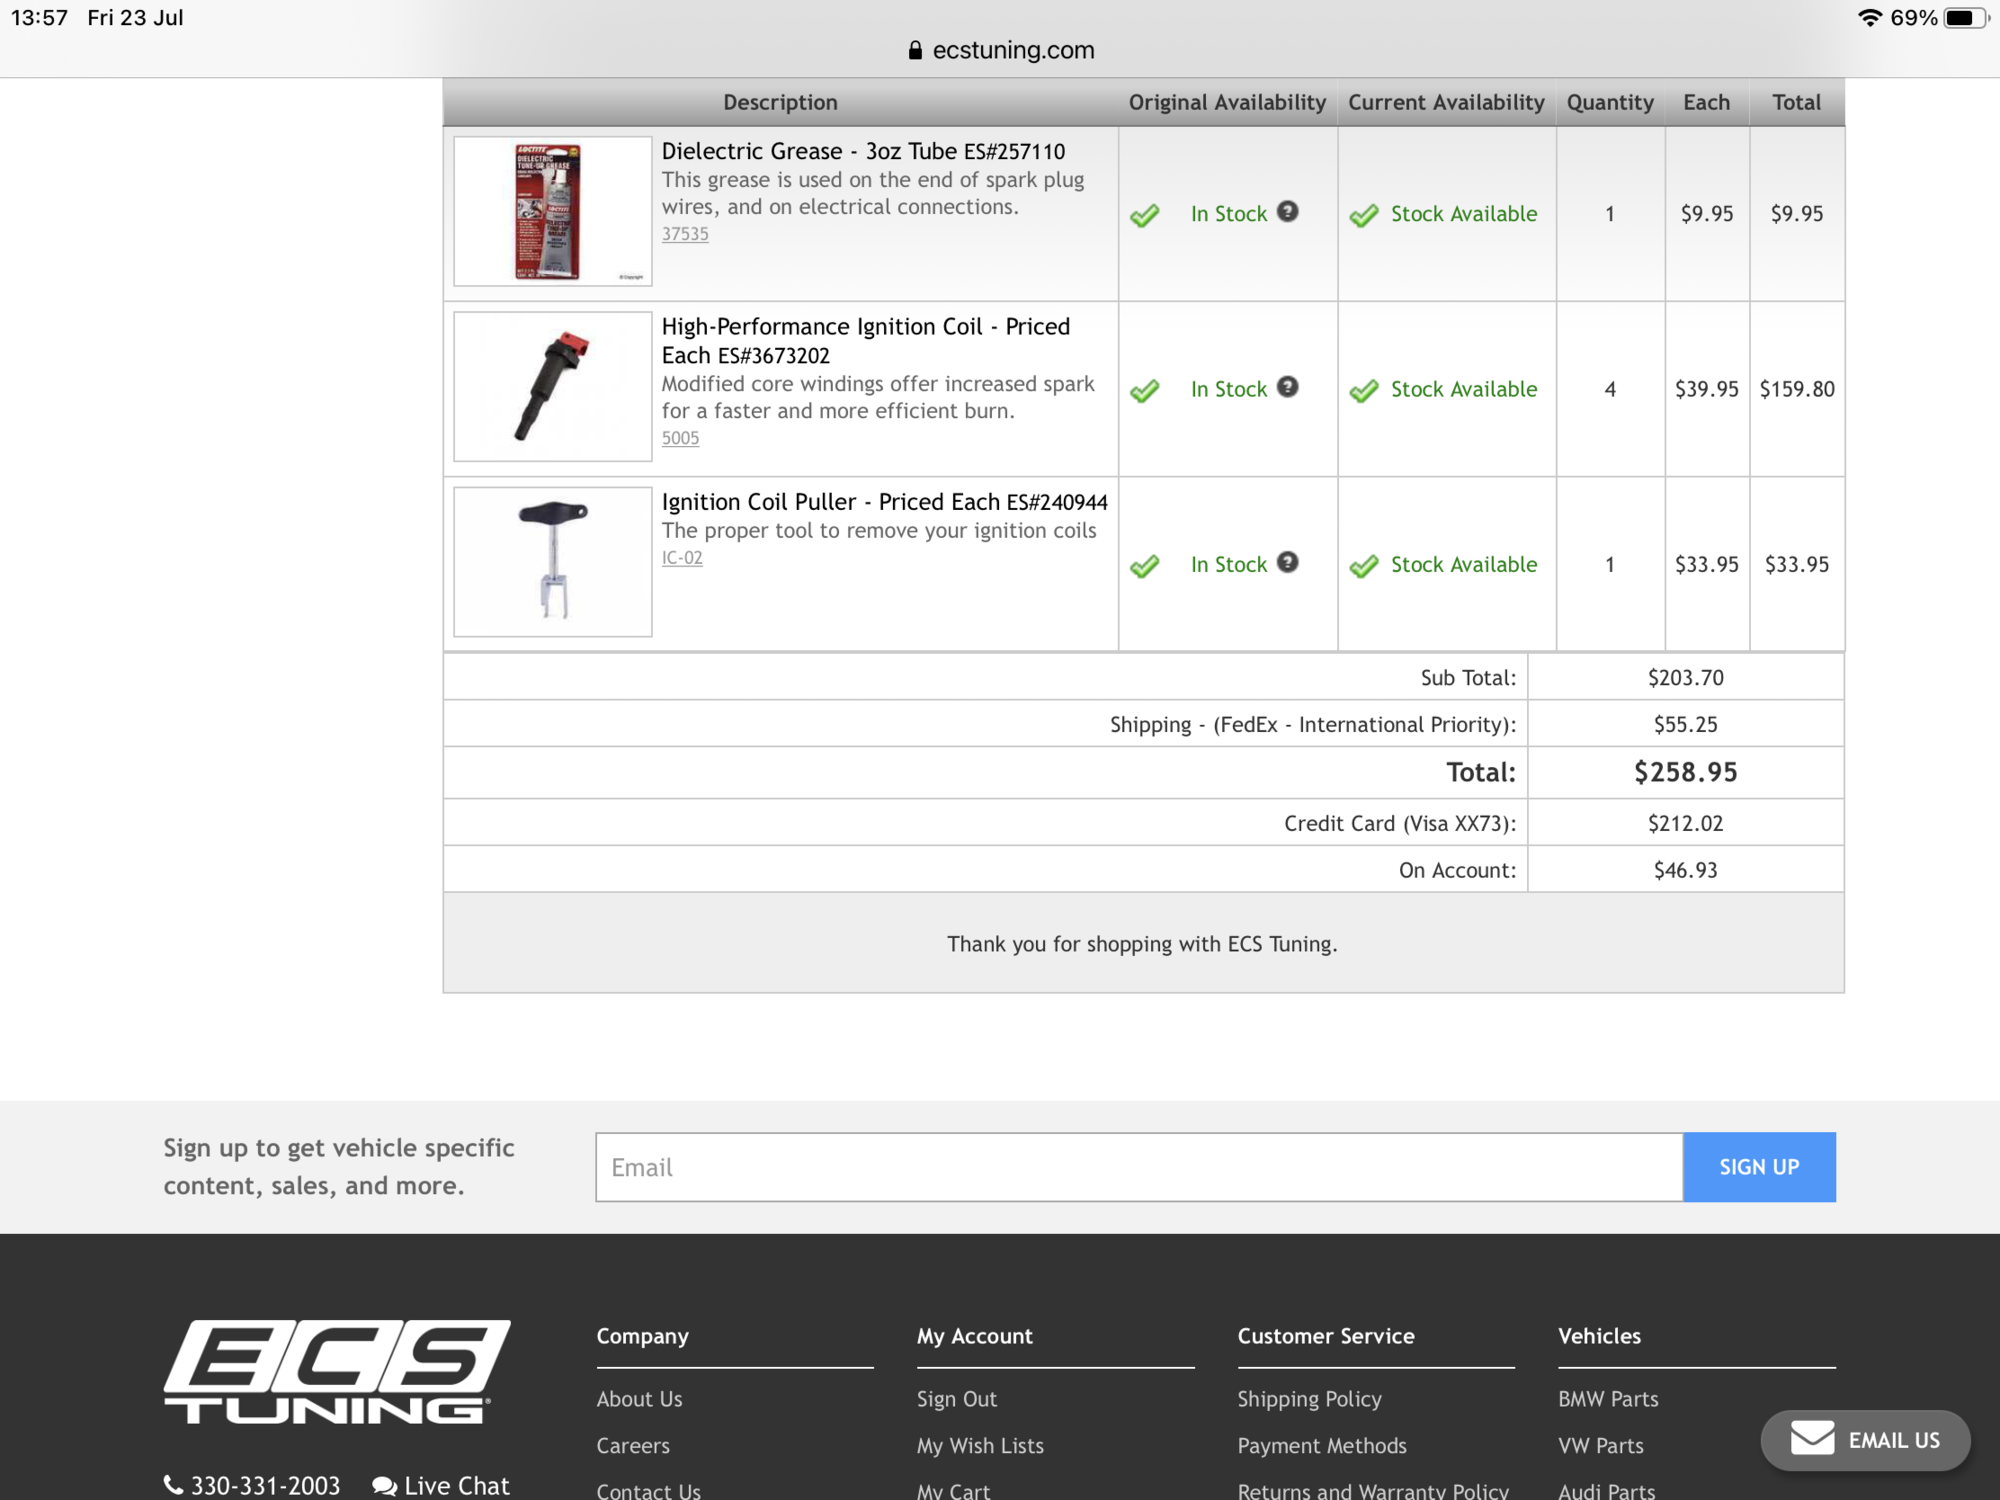Click the ECS Tuning logo
2000x1500 pixels.
tap(337, 1371)
